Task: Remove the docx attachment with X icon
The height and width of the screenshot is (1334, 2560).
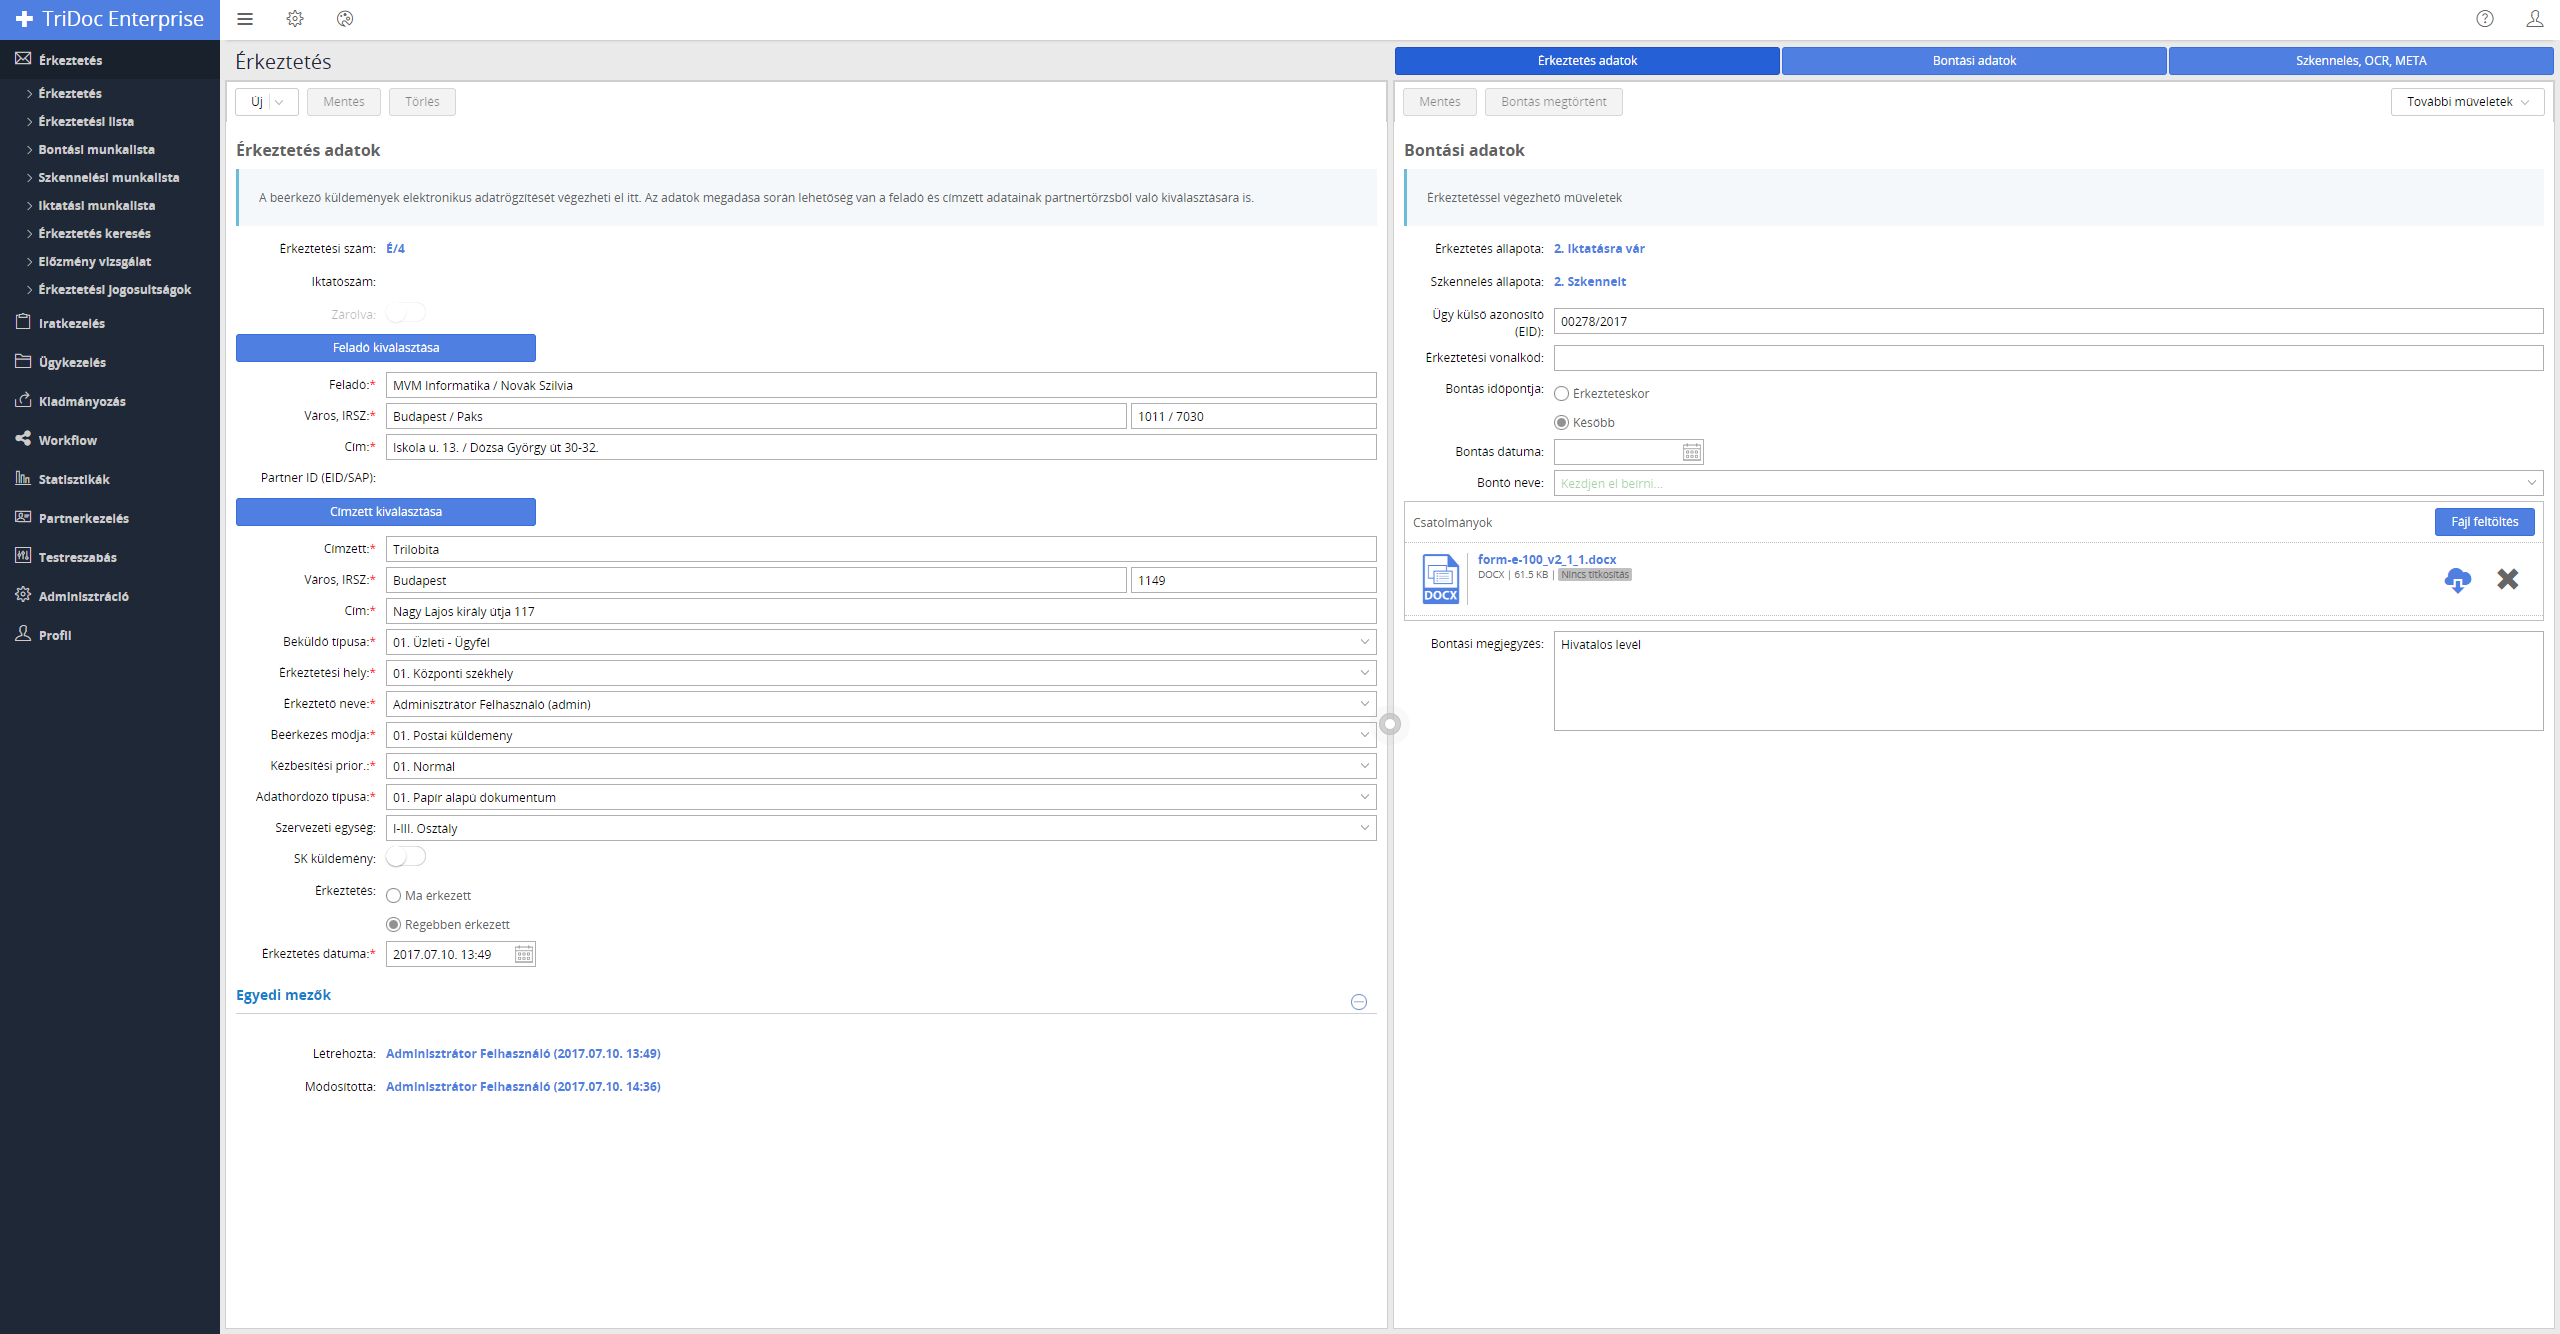Action: 2507,579
